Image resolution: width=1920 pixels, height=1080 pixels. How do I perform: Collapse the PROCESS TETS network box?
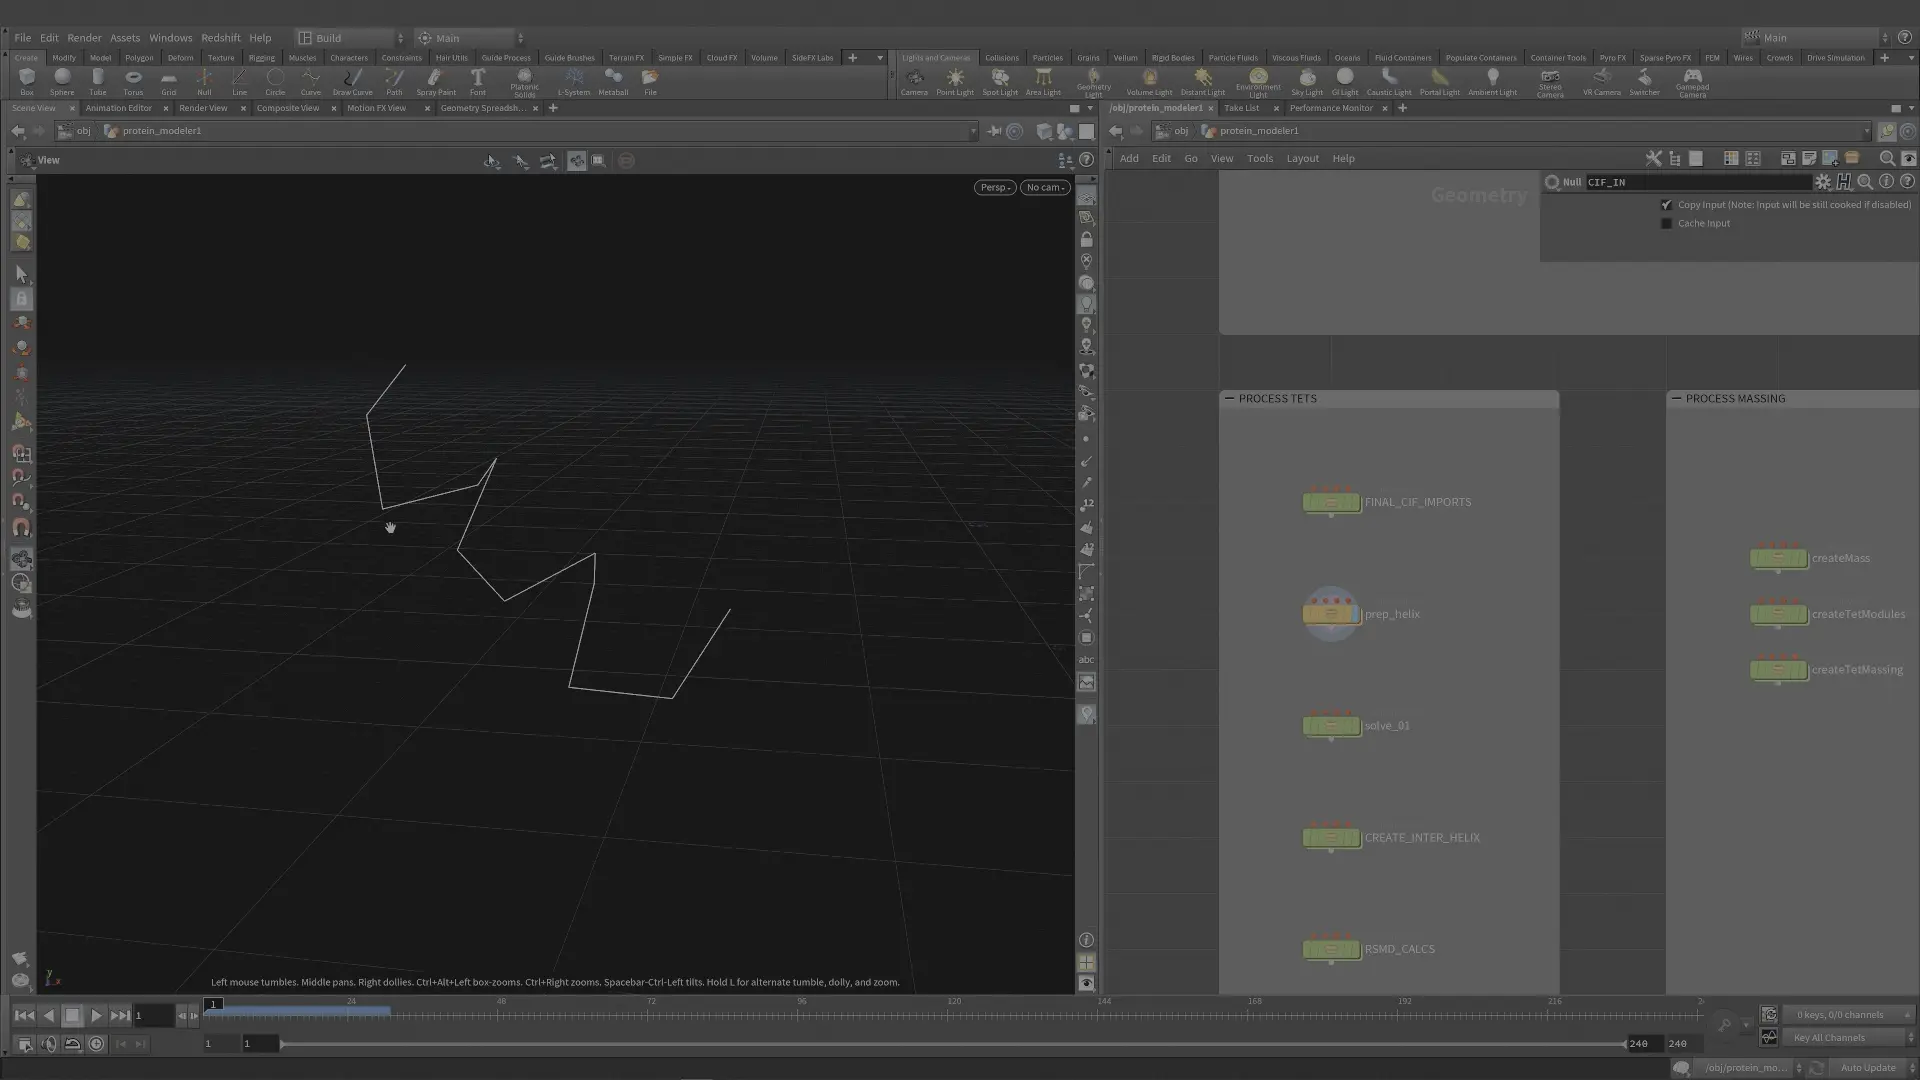[1229, 398]
